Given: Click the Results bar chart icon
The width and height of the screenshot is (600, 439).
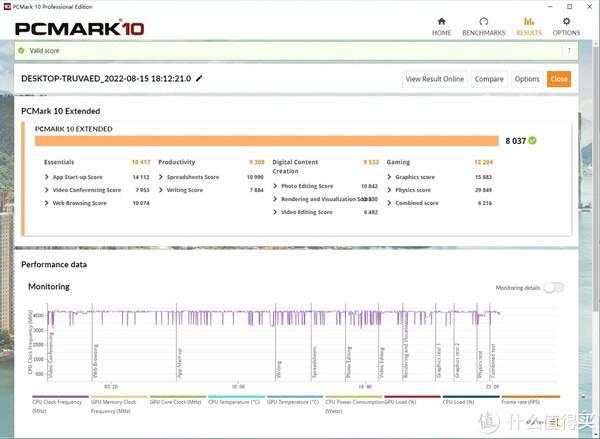Looking at the screenshot, I should click(529, 21).
